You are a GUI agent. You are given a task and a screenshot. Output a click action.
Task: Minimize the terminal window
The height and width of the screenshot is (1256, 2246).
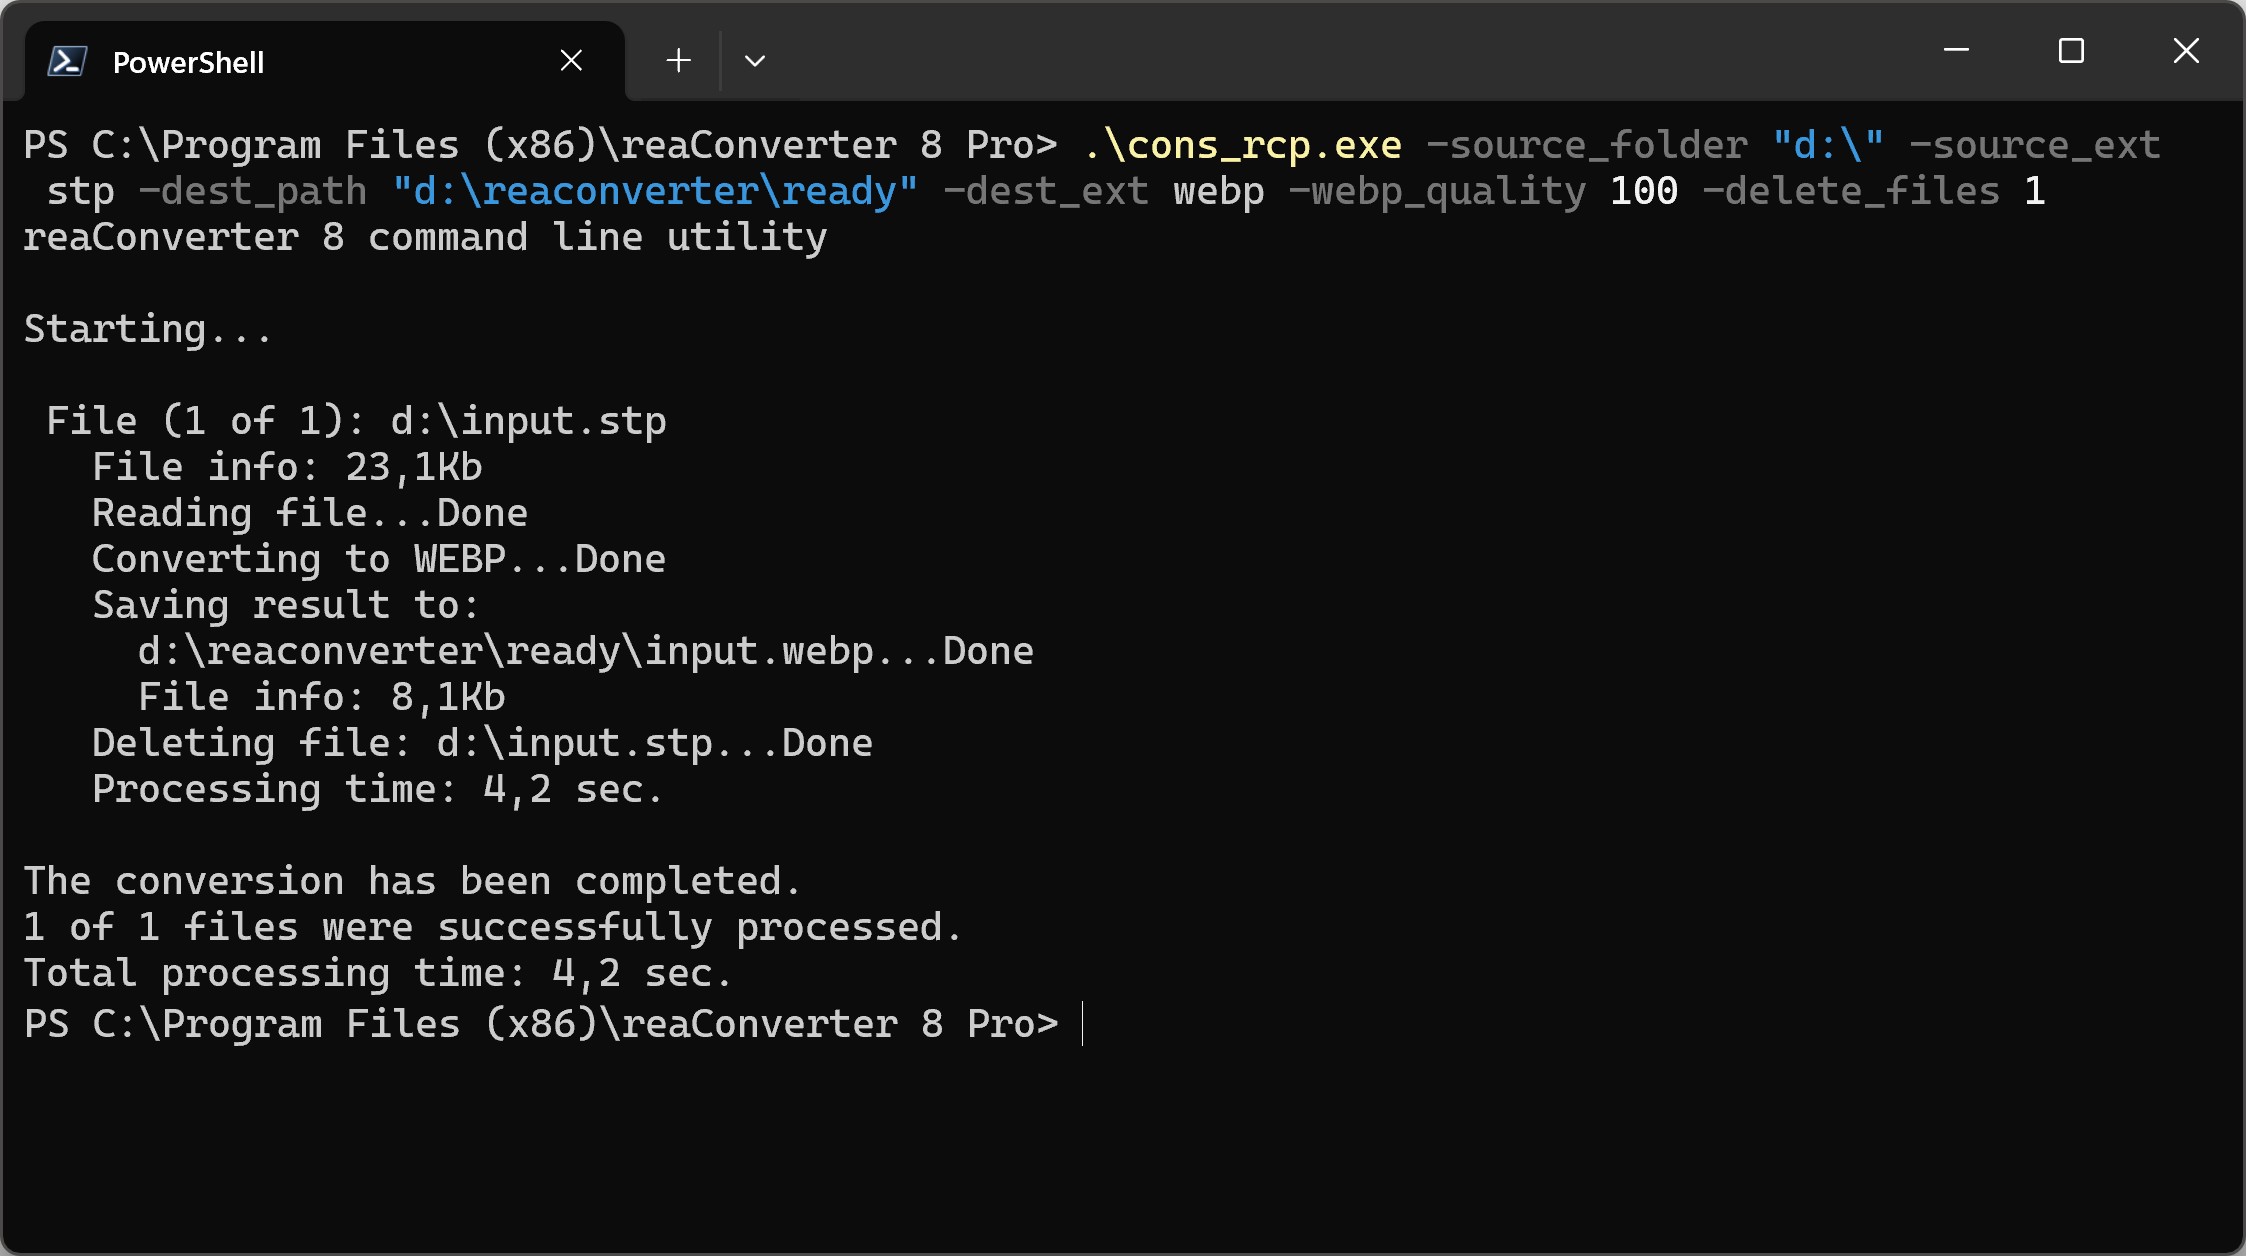pos(1956,50)
